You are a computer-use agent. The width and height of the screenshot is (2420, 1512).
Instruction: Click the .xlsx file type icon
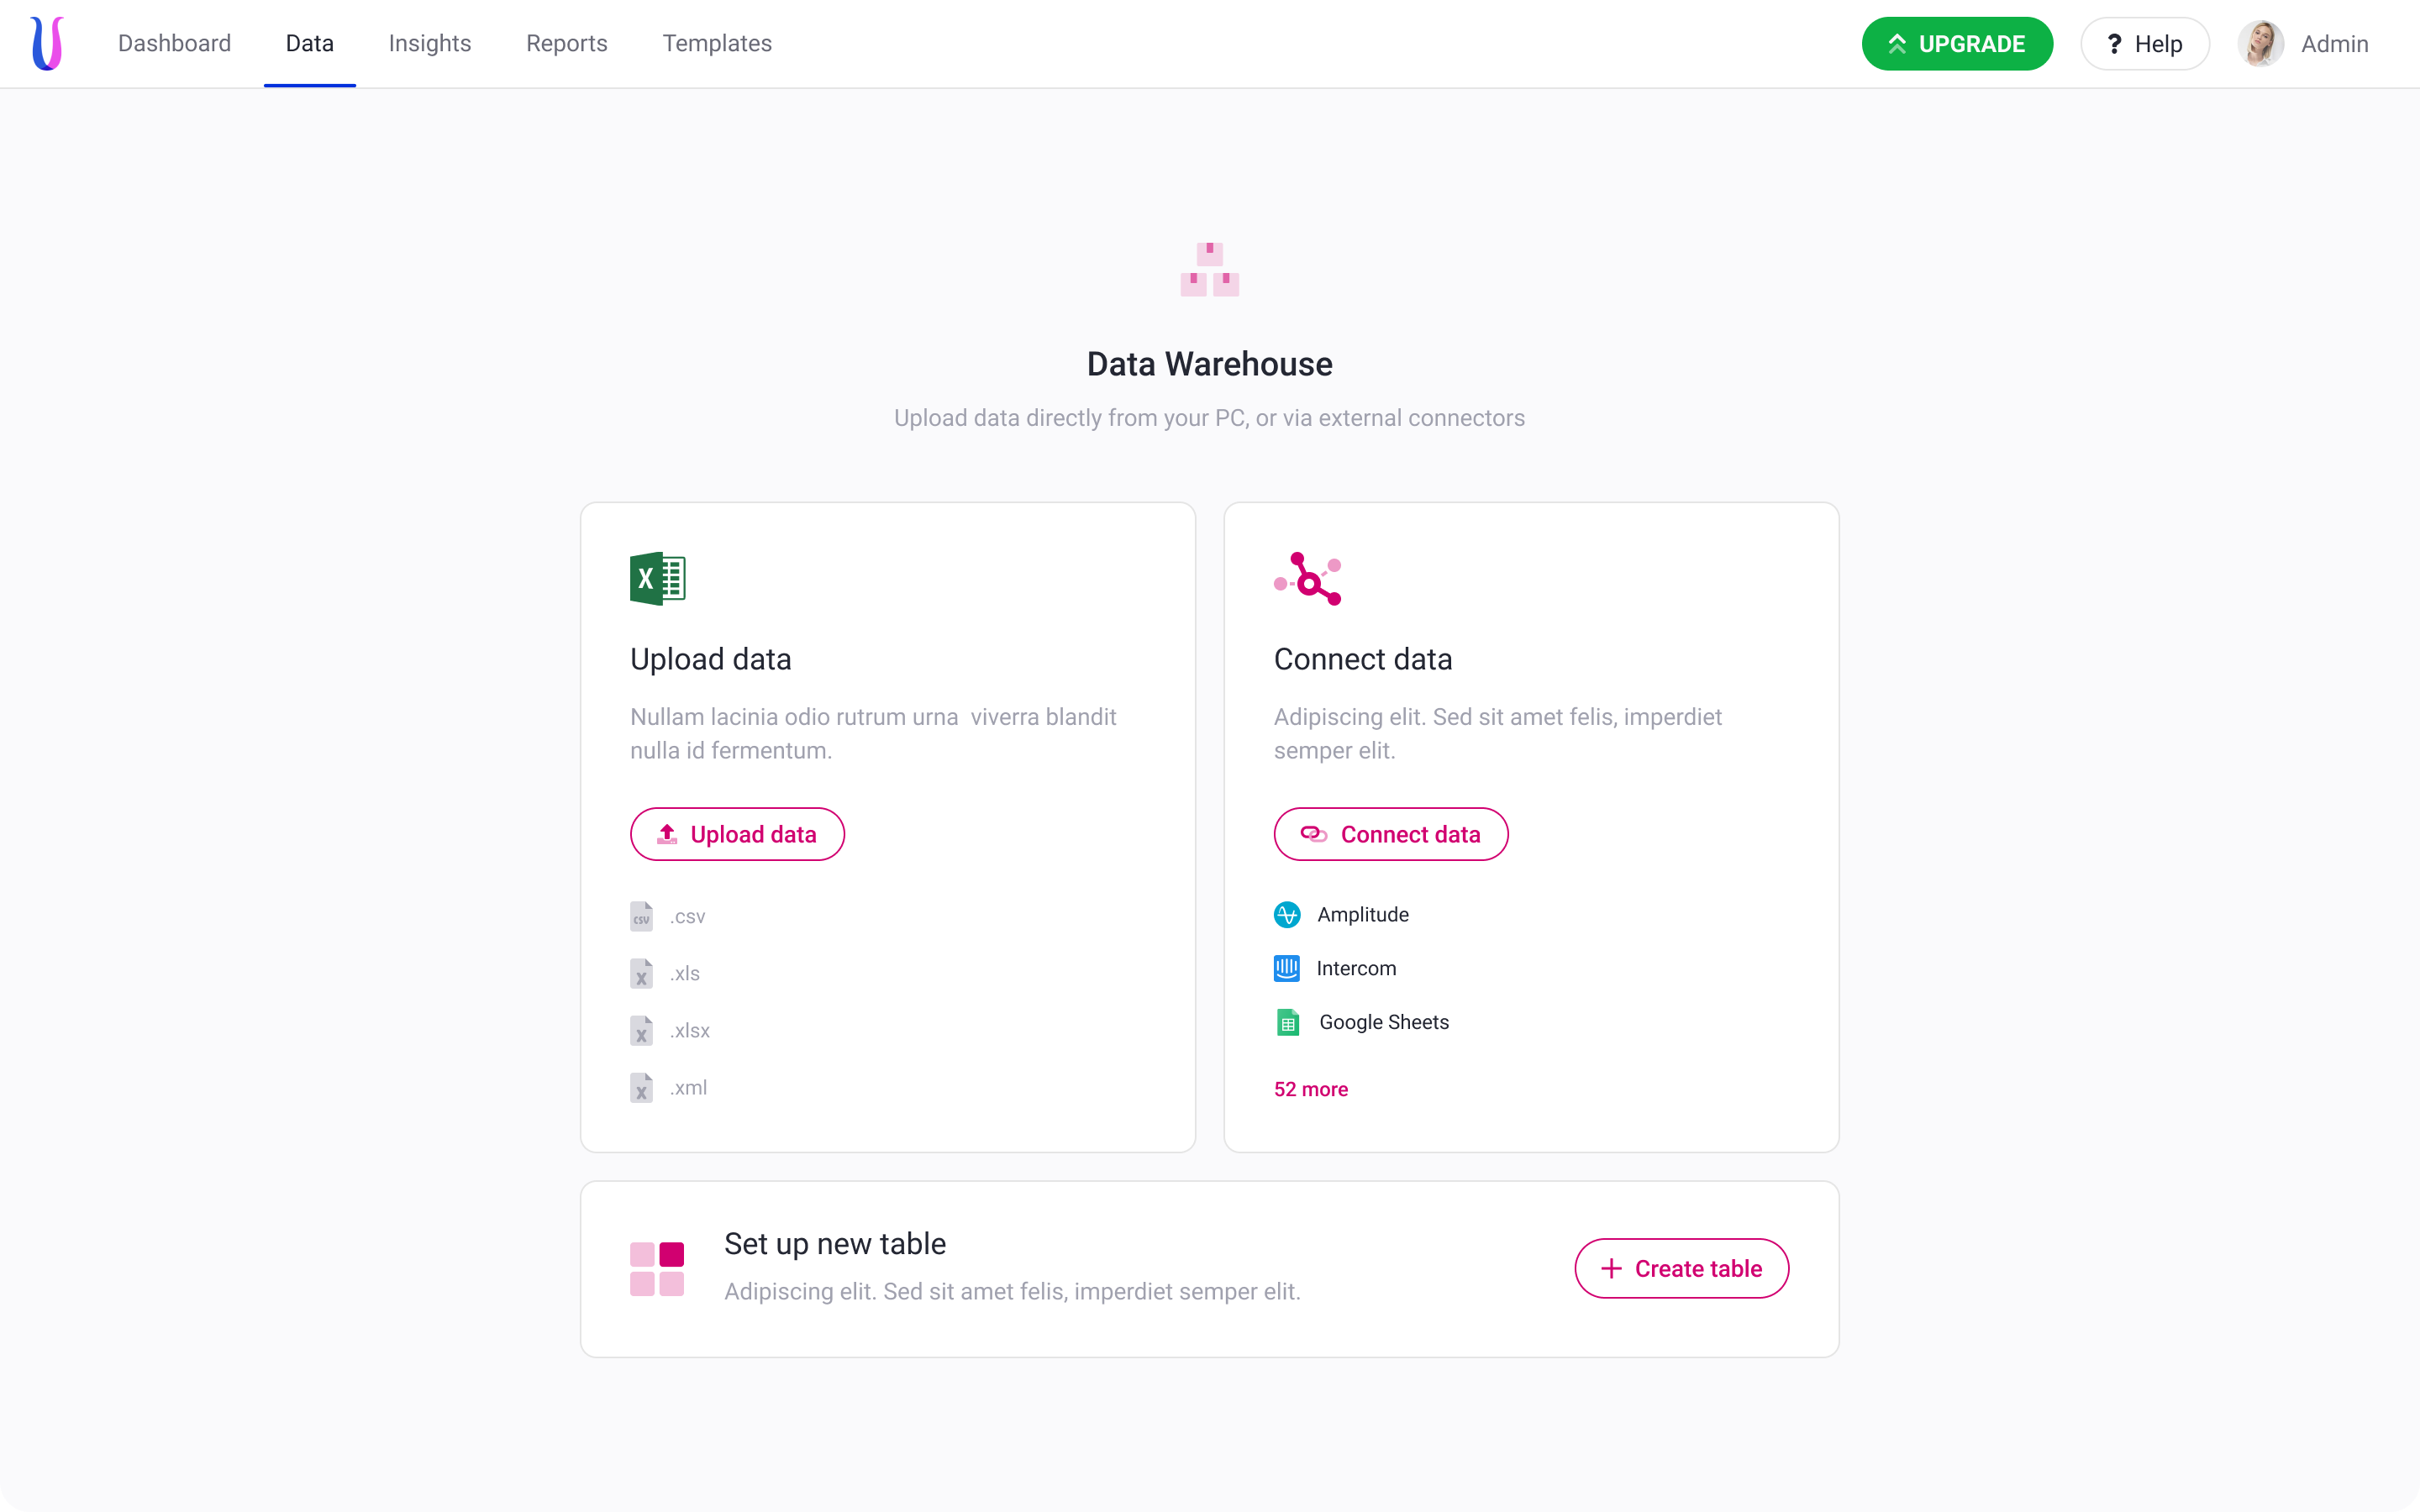pos(641,1030)
